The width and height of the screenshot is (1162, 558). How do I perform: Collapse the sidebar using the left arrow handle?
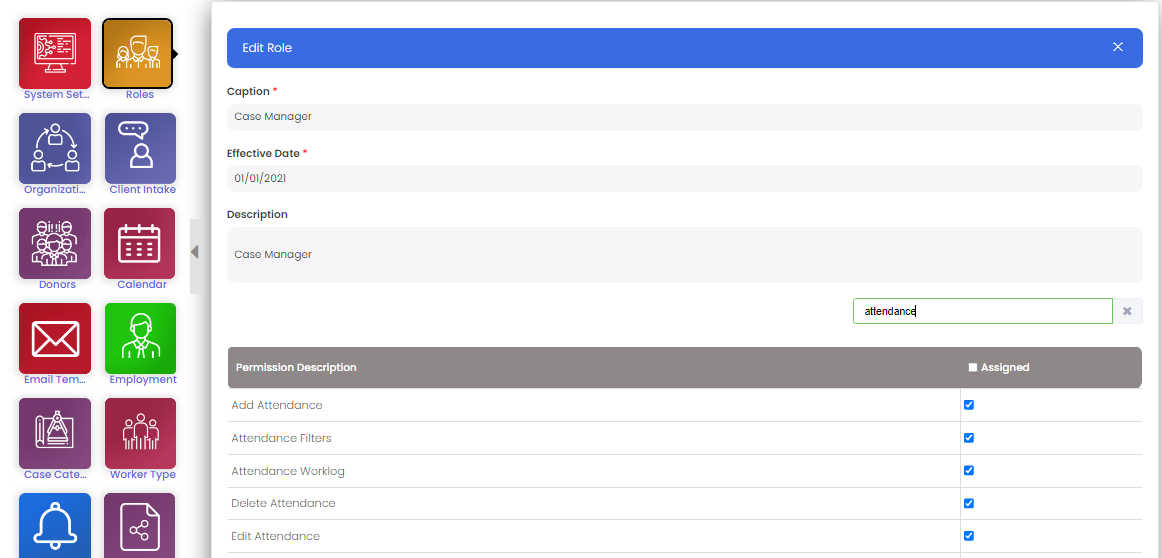pyautogui.click(x=195, y=252)
